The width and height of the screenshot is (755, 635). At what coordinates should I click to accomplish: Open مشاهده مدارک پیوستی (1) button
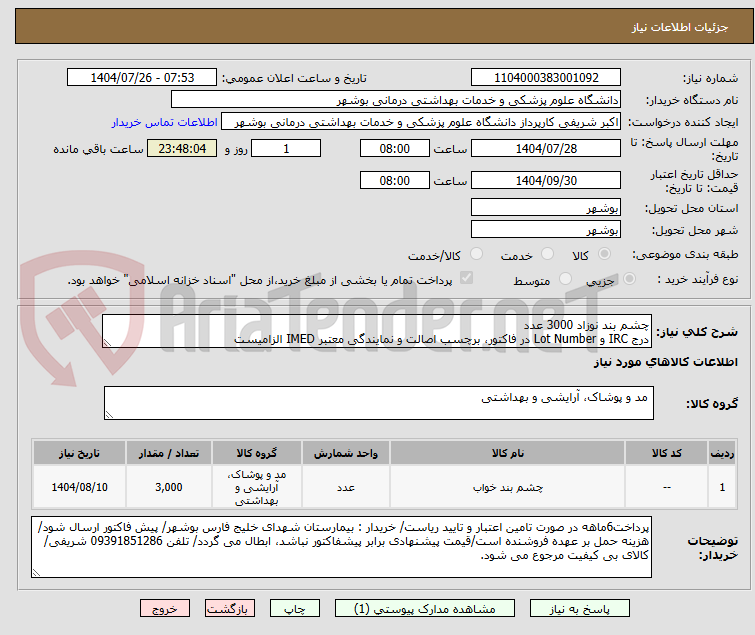click(x=425, y=609)
